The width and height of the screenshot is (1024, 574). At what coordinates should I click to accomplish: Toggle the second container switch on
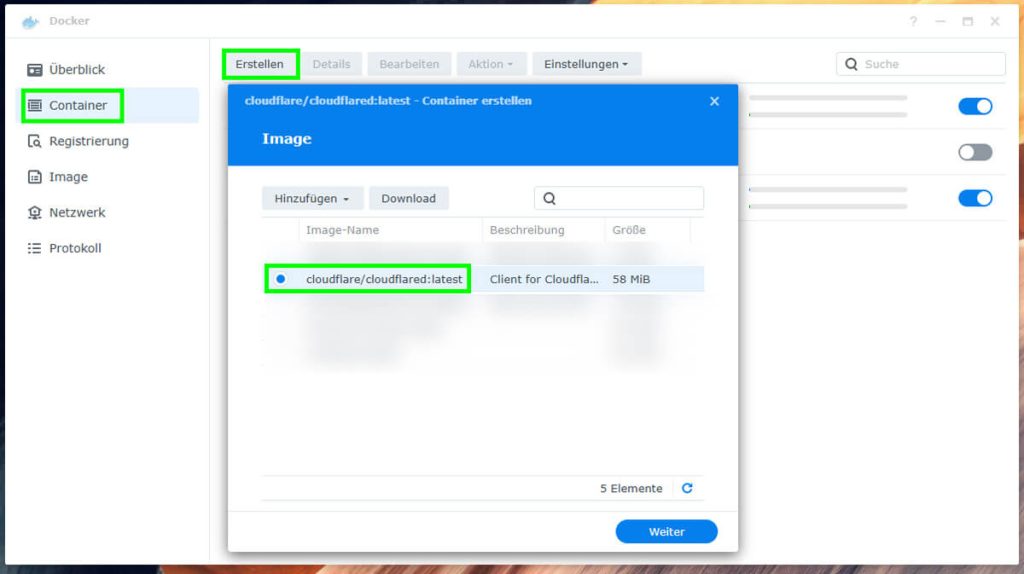pyautogui.click(x=975, y=152)
